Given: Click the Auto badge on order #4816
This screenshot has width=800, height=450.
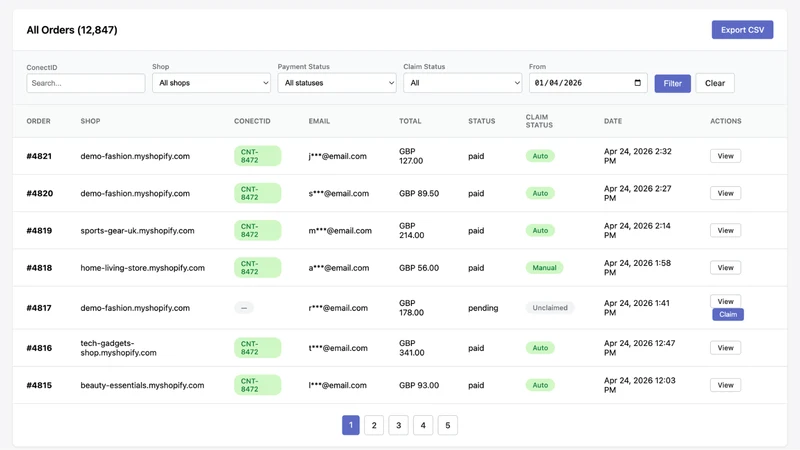Looking at the screenshot, I should pos(540,348).
